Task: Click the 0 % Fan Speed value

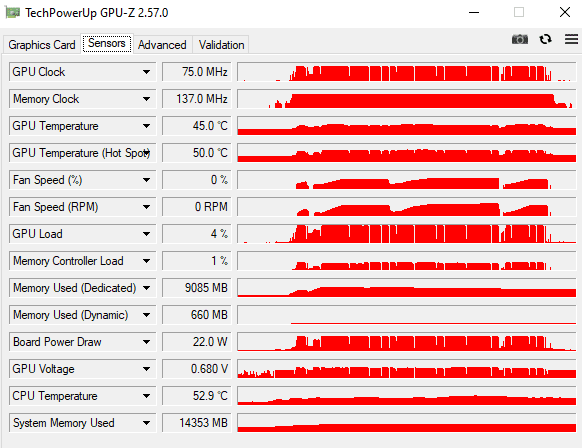Action: (x=197, y=180)
